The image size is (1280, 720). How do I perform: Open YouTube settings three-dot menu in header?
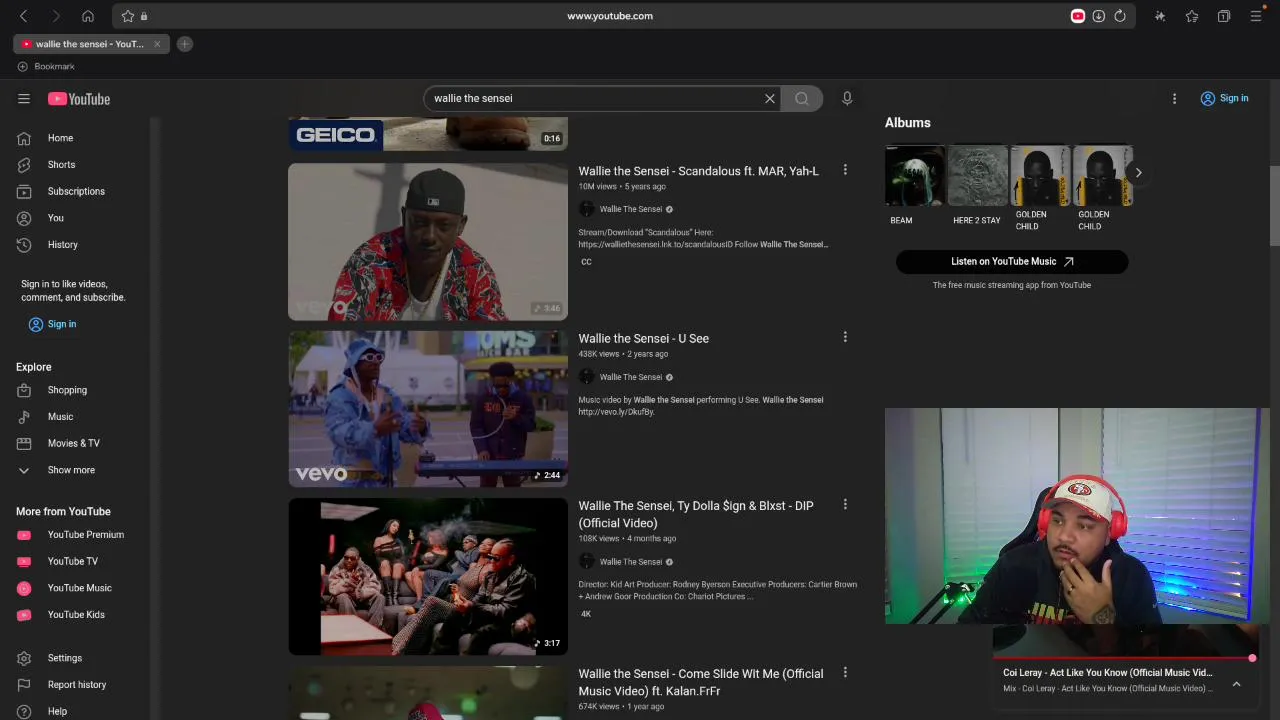point(1174,98)
